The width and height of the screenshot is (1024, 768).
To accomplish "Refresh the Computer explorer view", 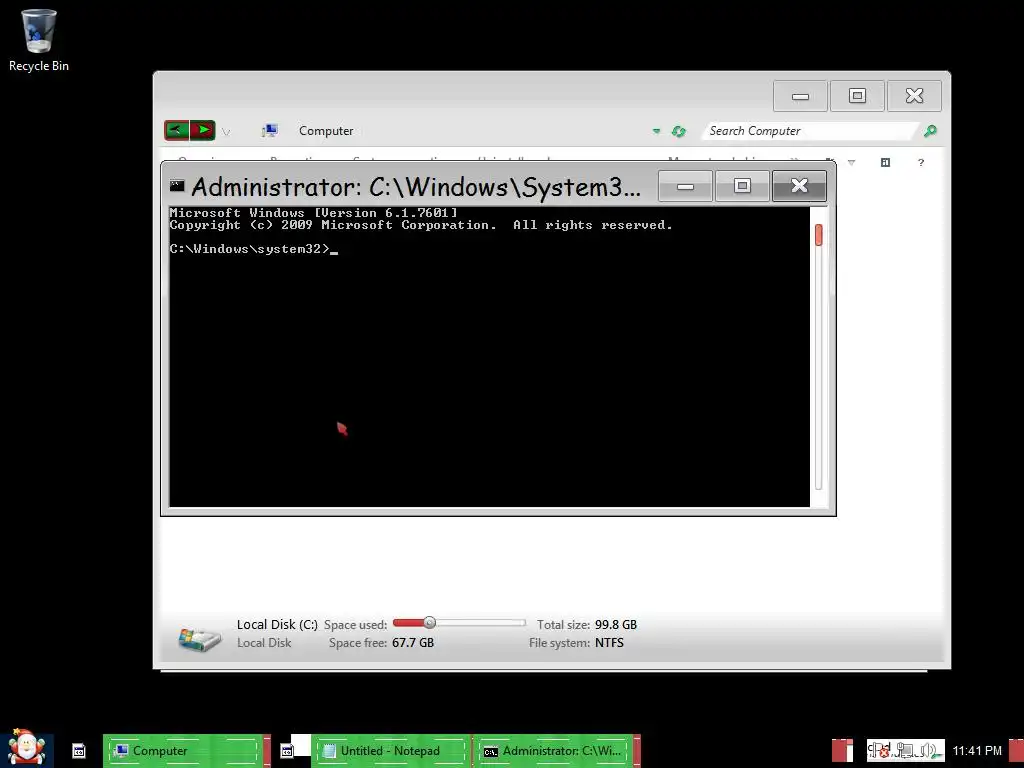I will pyautogui.click(x=679, y=131).
